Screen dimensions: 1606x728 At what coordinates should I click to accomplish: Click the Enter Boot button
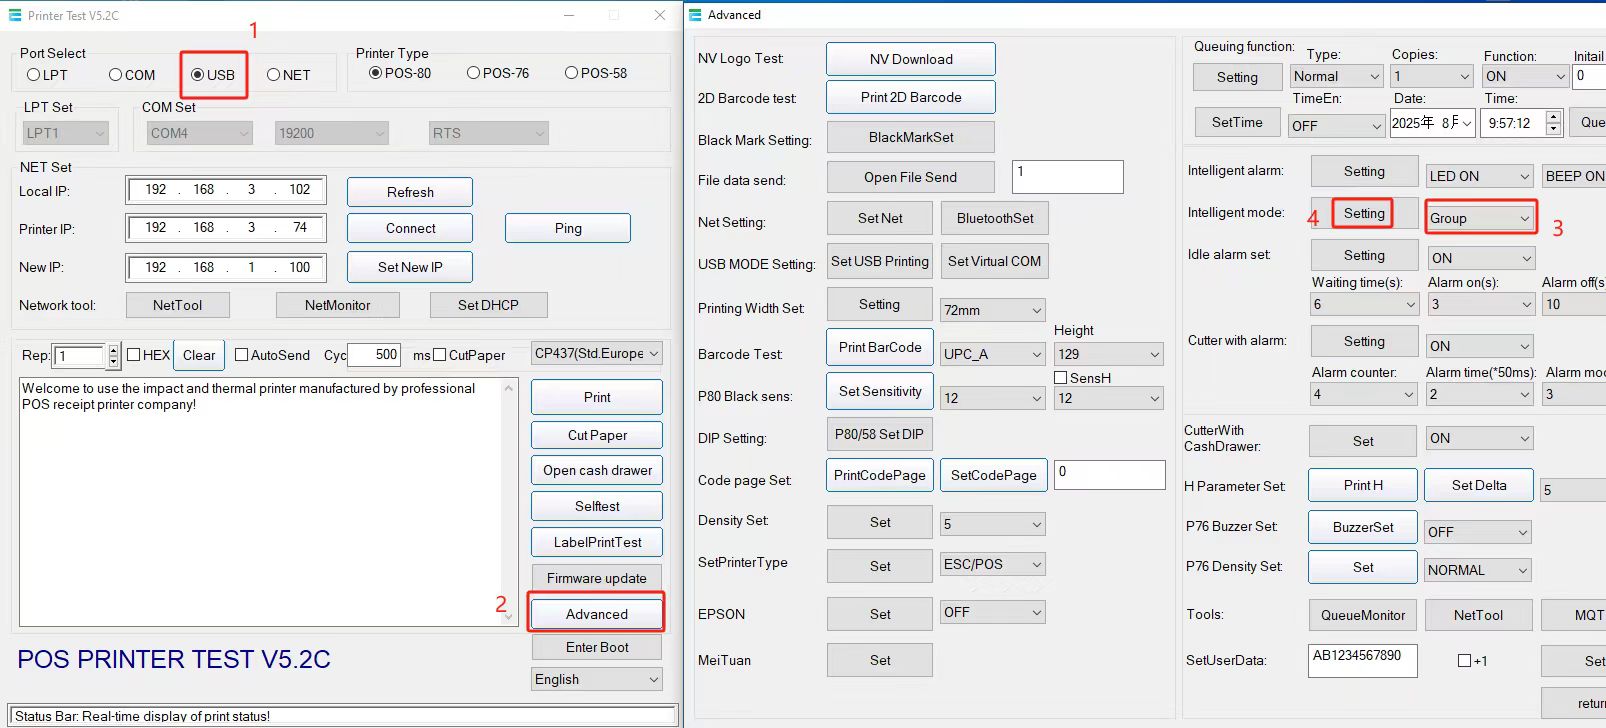point(597,647)
